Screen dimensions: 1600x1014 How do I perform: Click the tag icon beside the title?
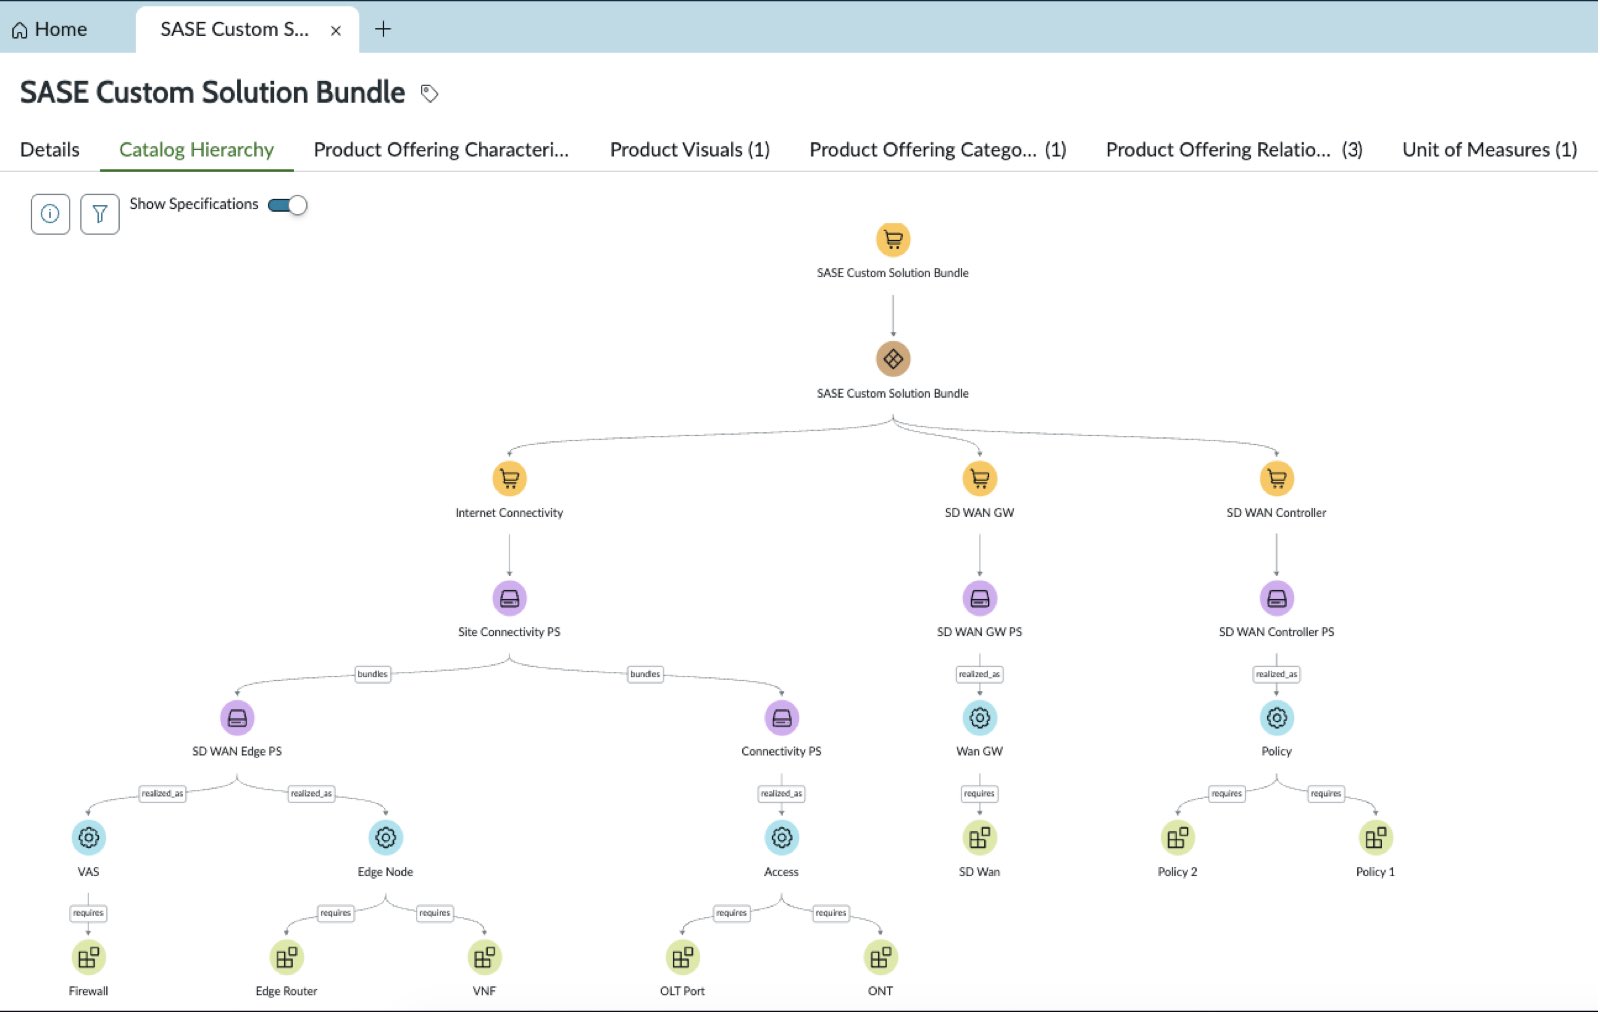430,93
